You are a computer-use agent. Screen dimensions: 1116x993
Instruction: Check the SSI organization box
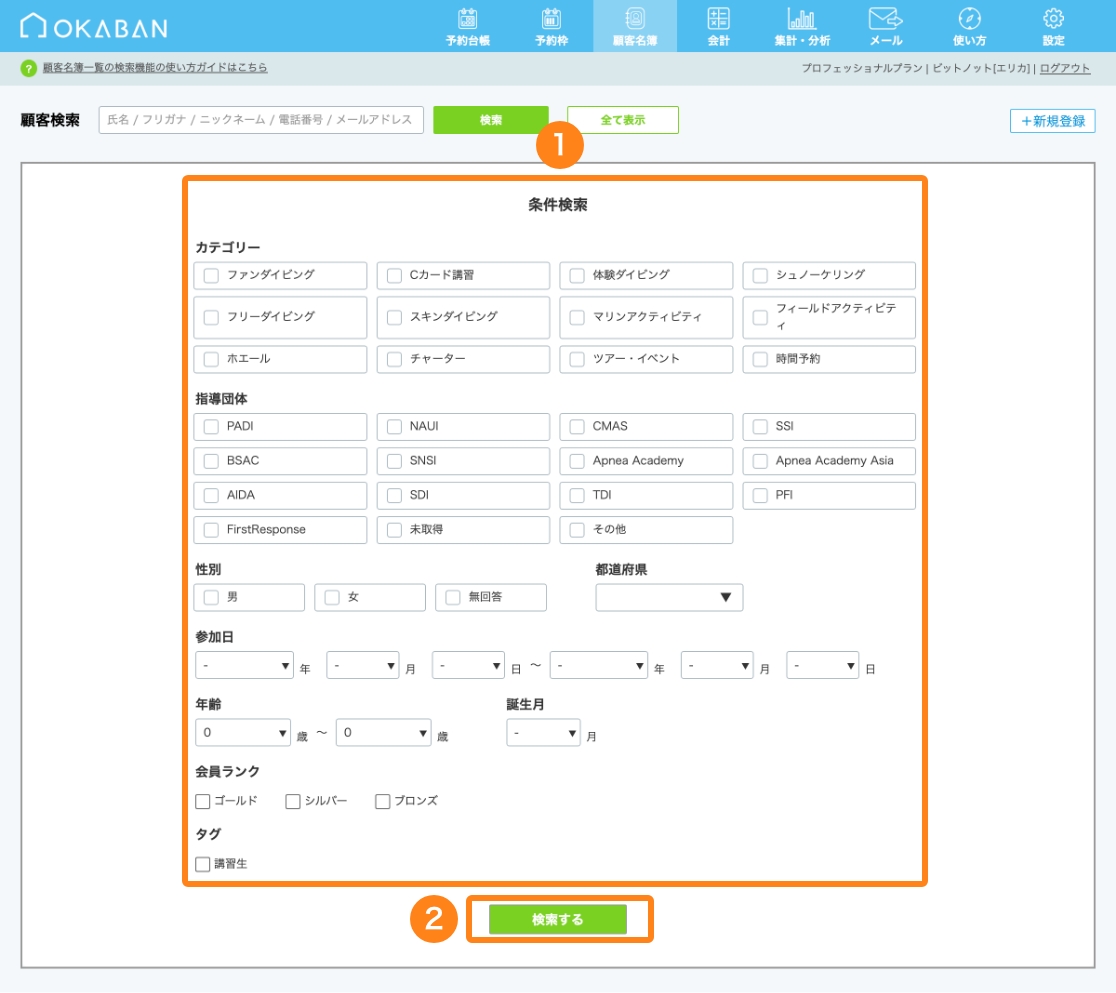[760, 426]
